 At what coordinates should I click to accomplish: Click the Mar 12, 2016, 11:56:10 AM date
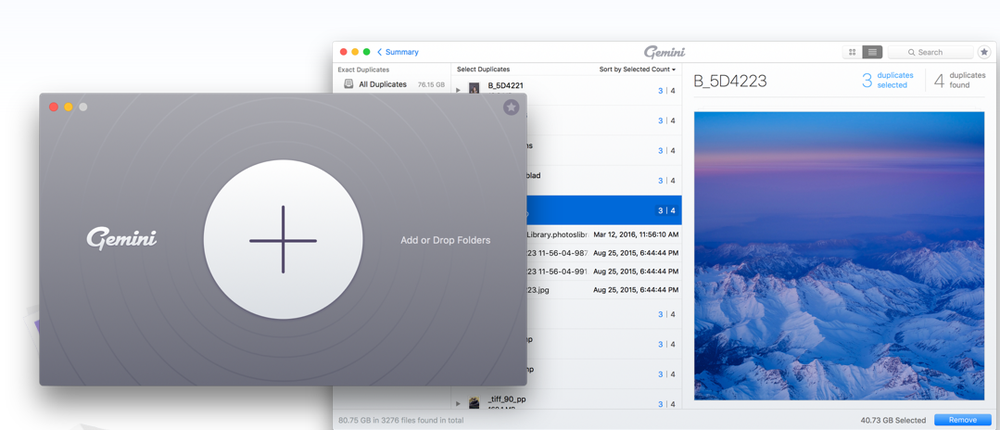(635, 234)
